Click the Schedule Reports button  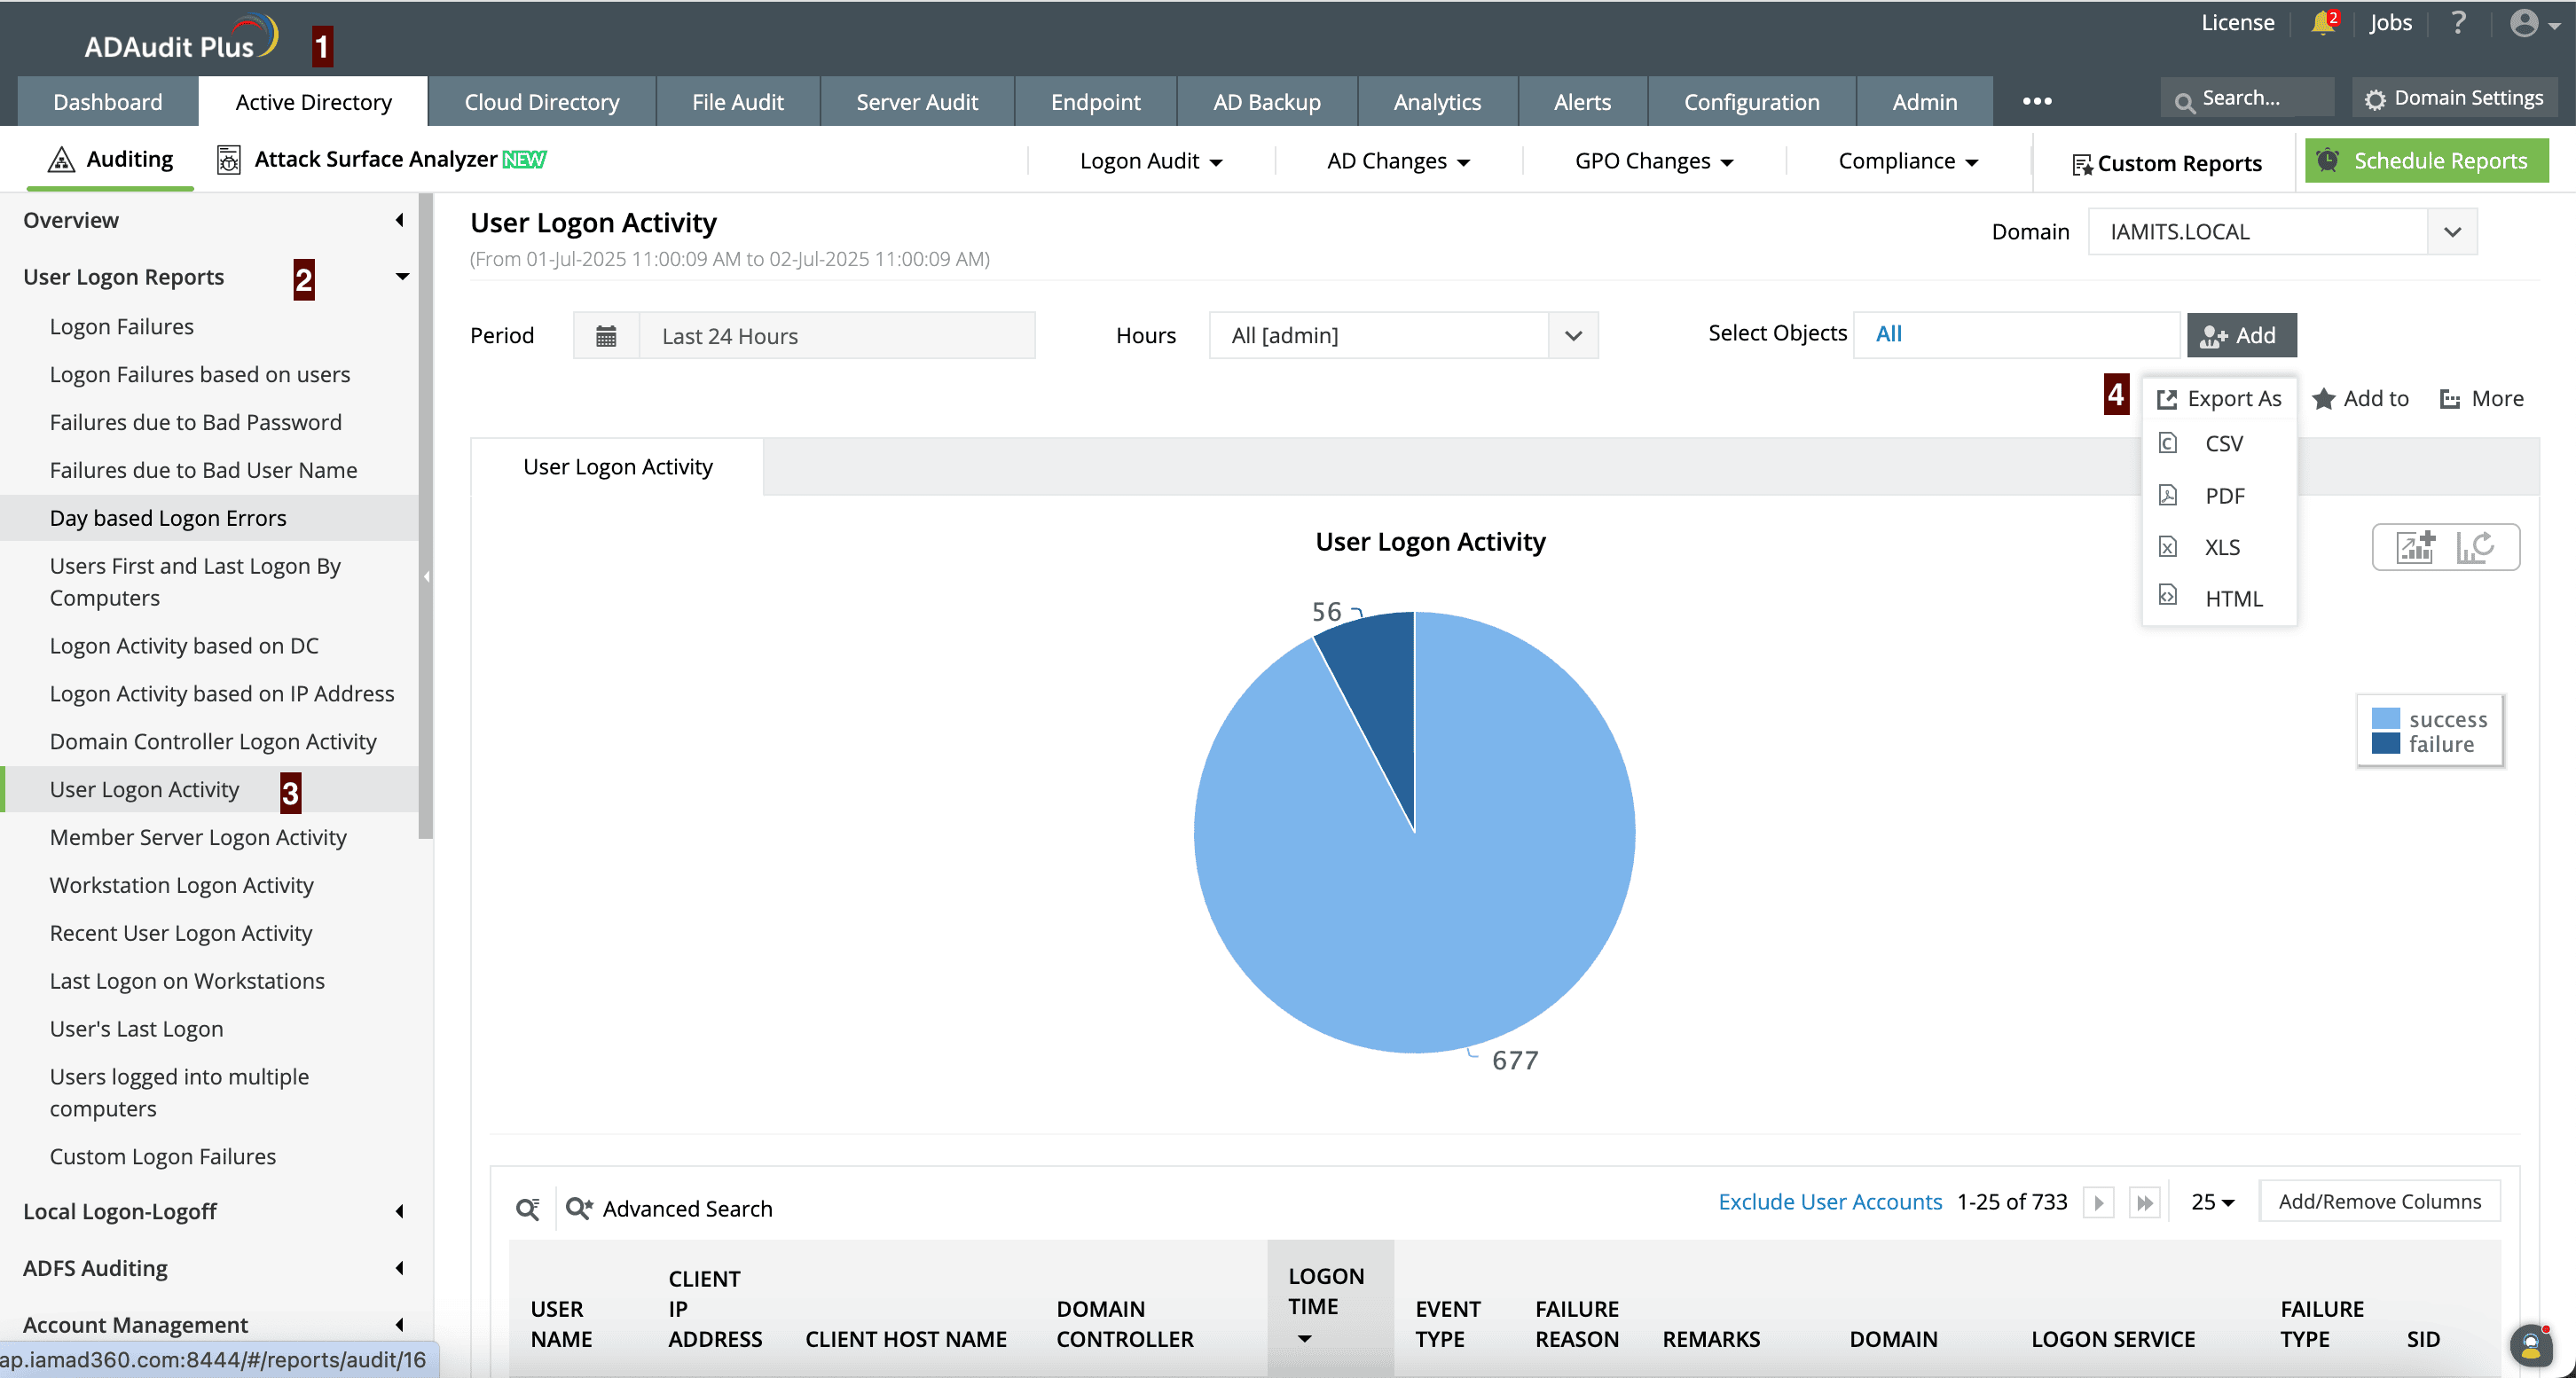2426,161
